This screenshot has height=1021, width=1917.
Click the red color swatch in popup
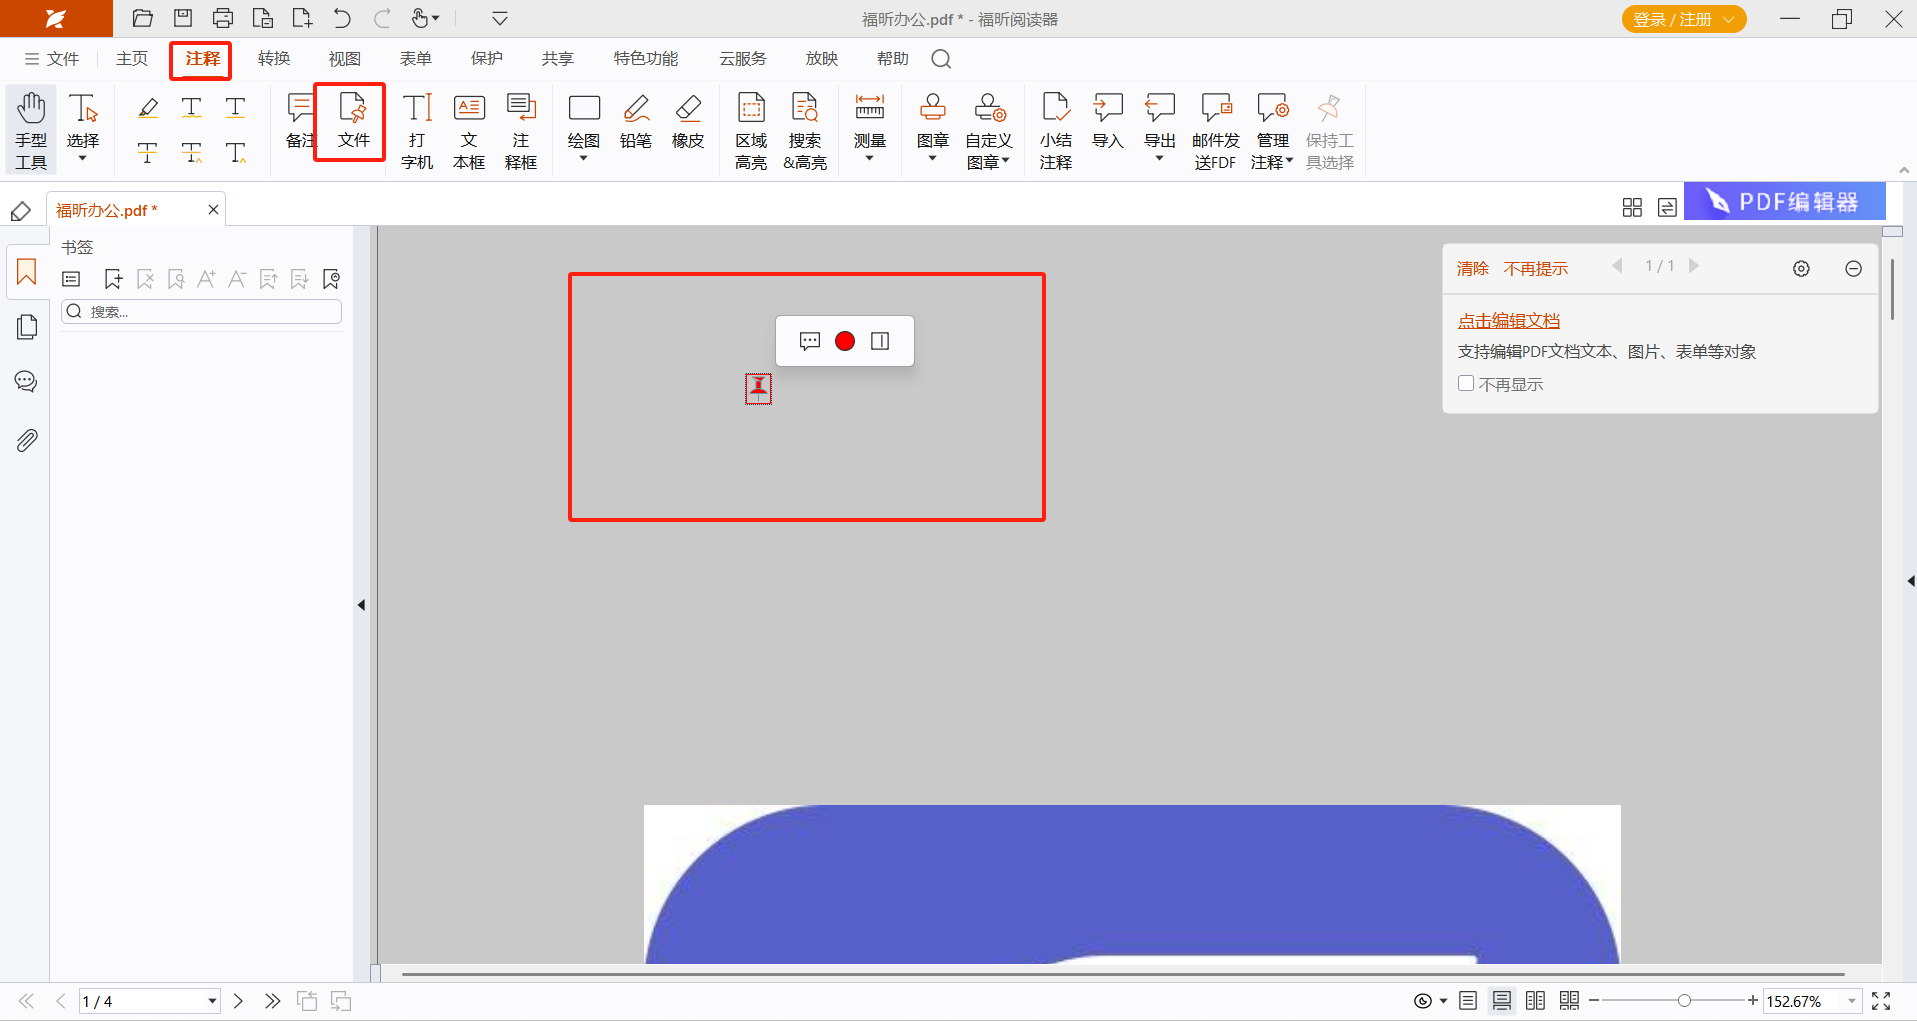click(x=845, y=341)
